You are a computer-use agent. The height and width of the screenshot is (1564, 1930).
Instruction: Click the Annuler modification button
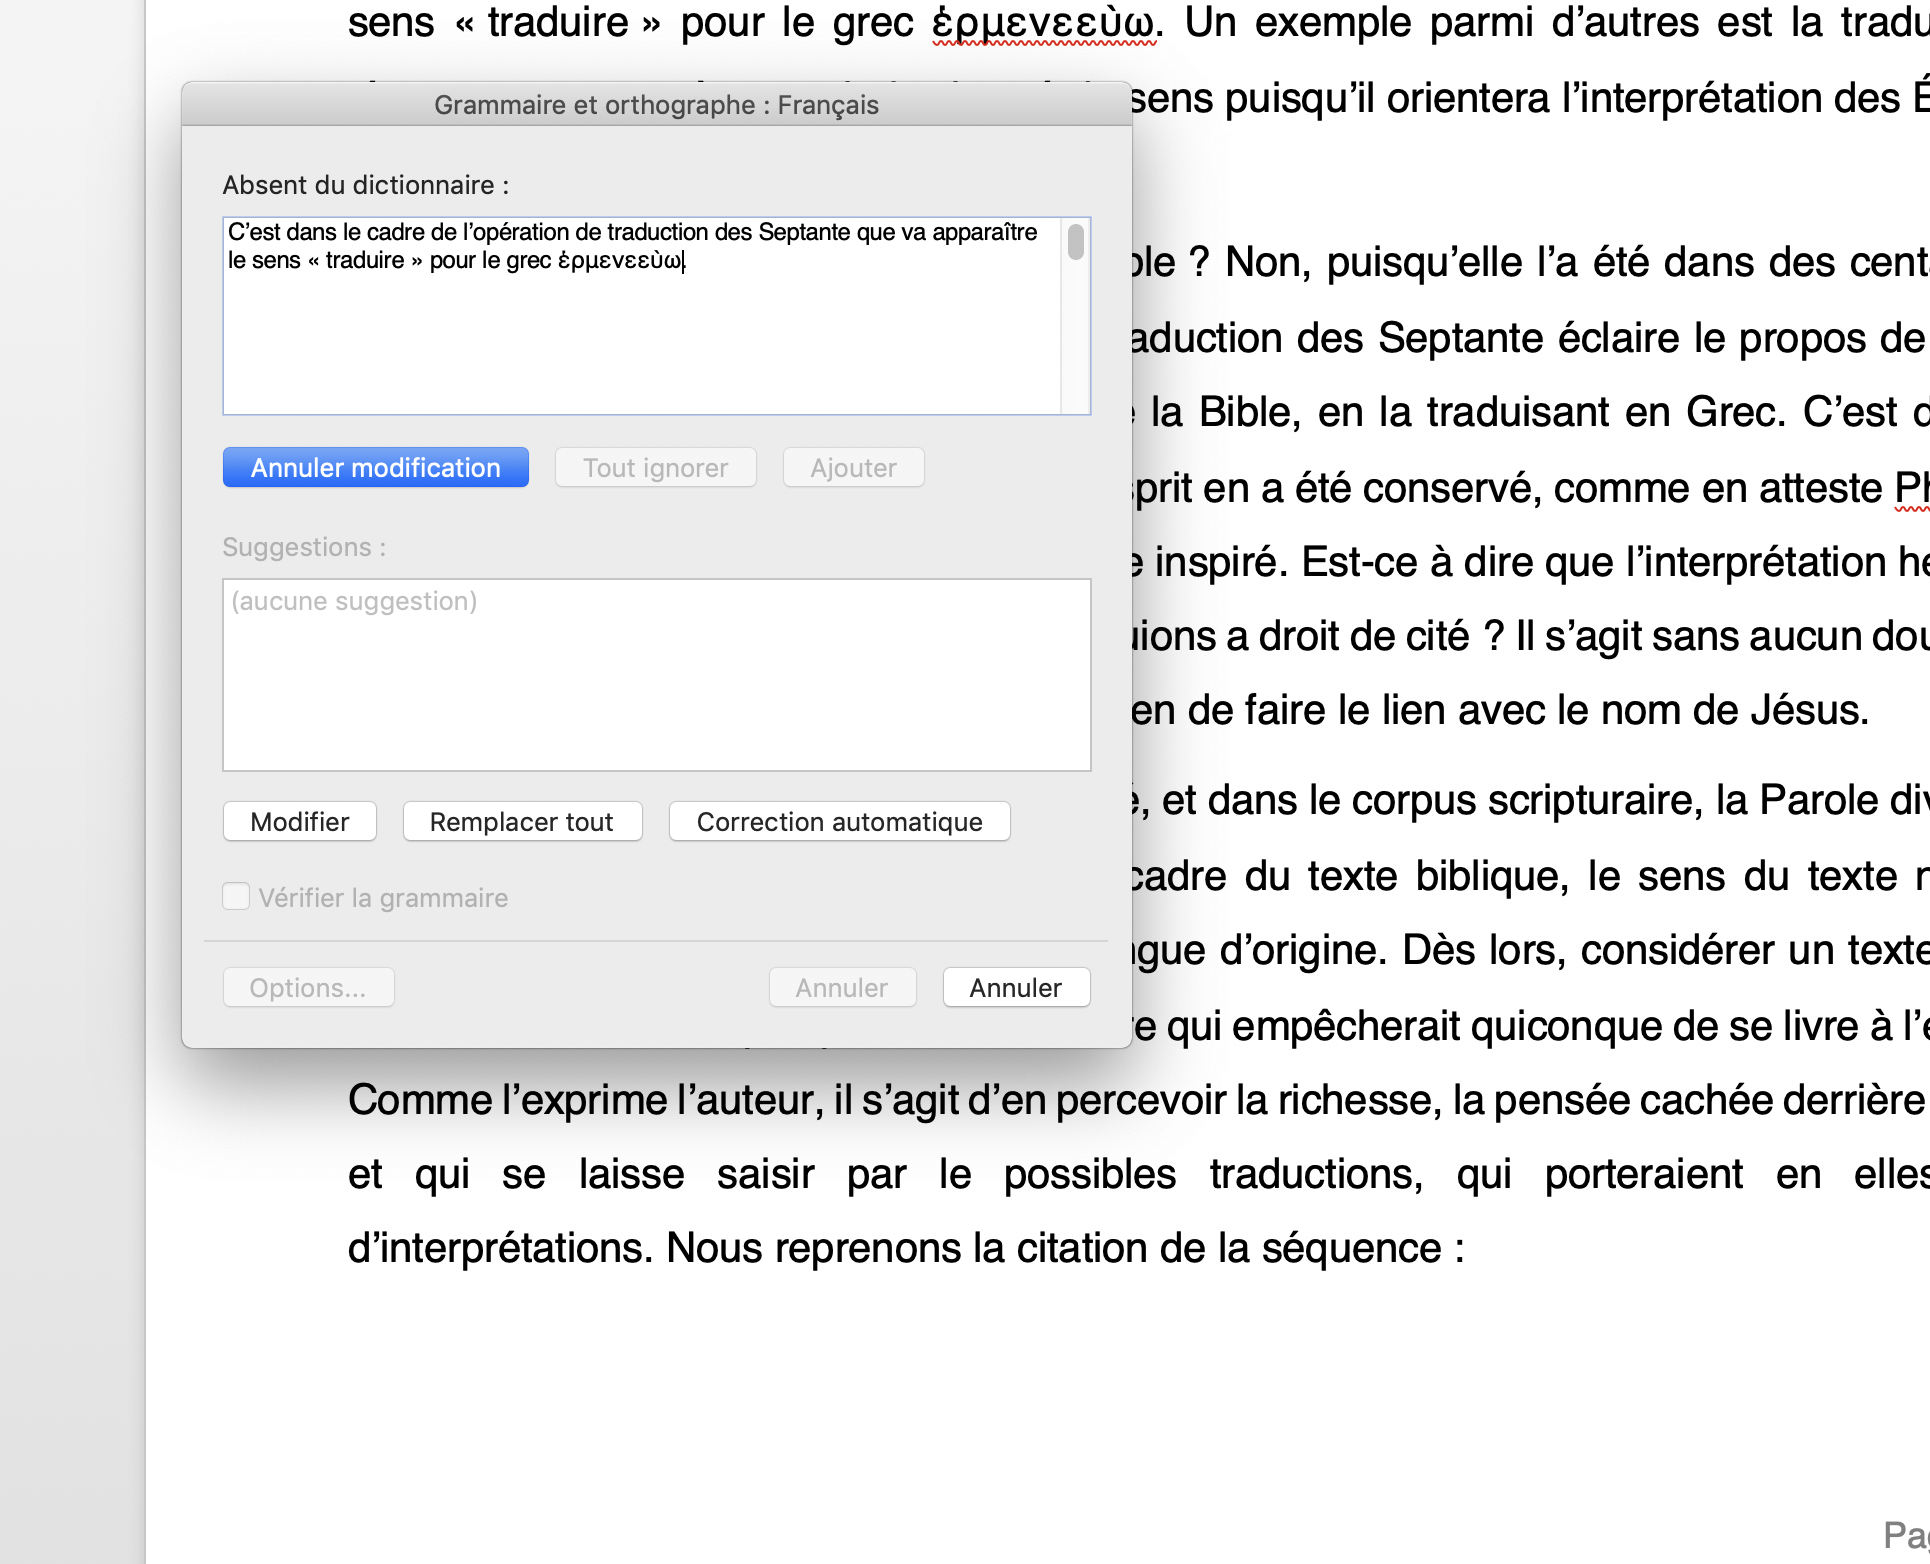pos(376,468)
